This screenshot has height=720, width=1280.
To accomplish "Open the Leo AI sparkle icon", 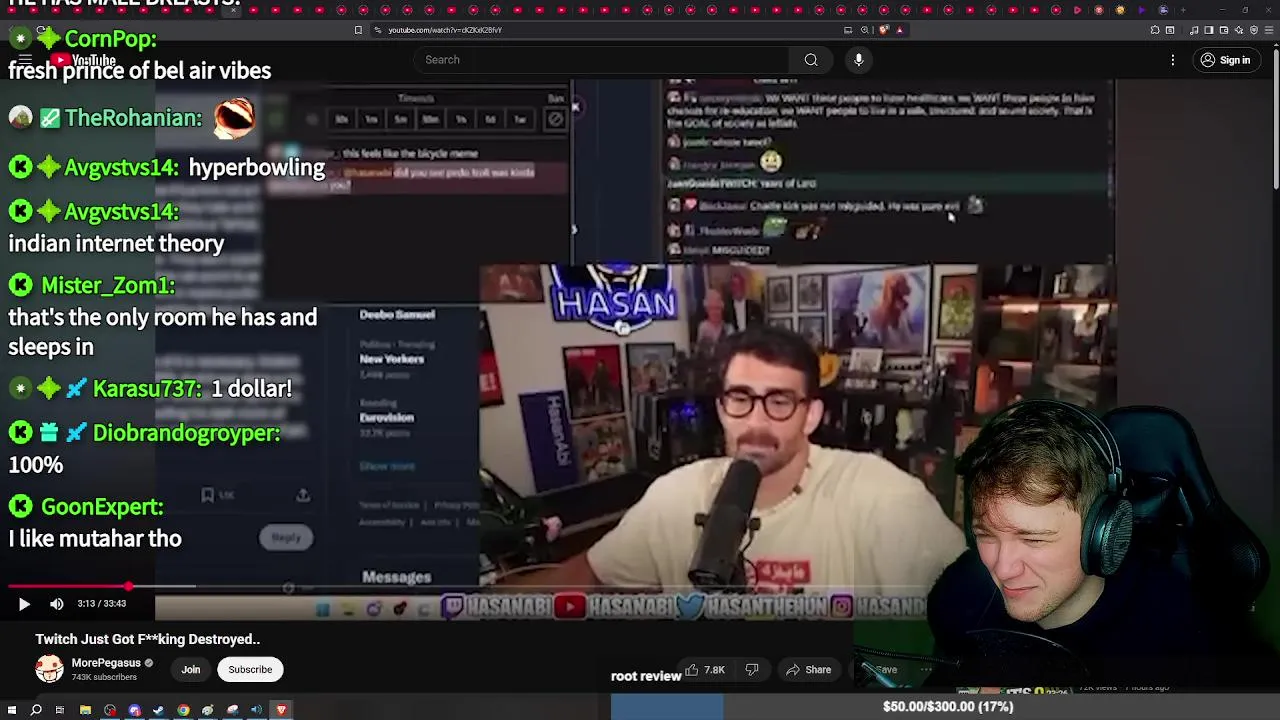I will tap(1239, 30).
